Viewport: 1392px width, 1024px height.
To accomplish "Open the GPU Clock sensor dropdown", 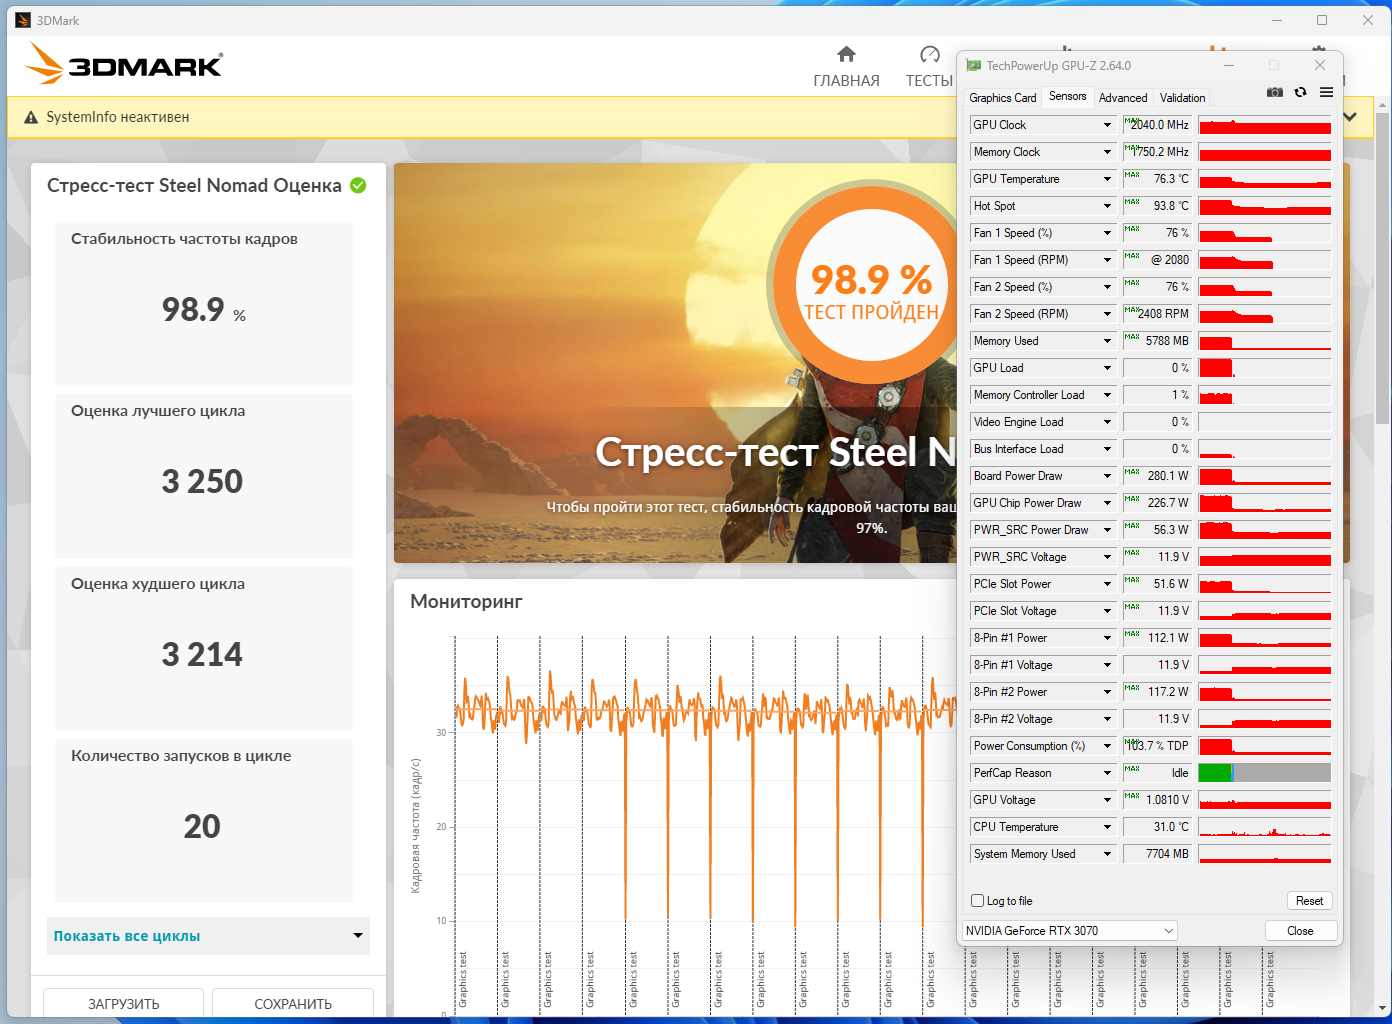I will pyautogui.click(x=1108, y=125).
